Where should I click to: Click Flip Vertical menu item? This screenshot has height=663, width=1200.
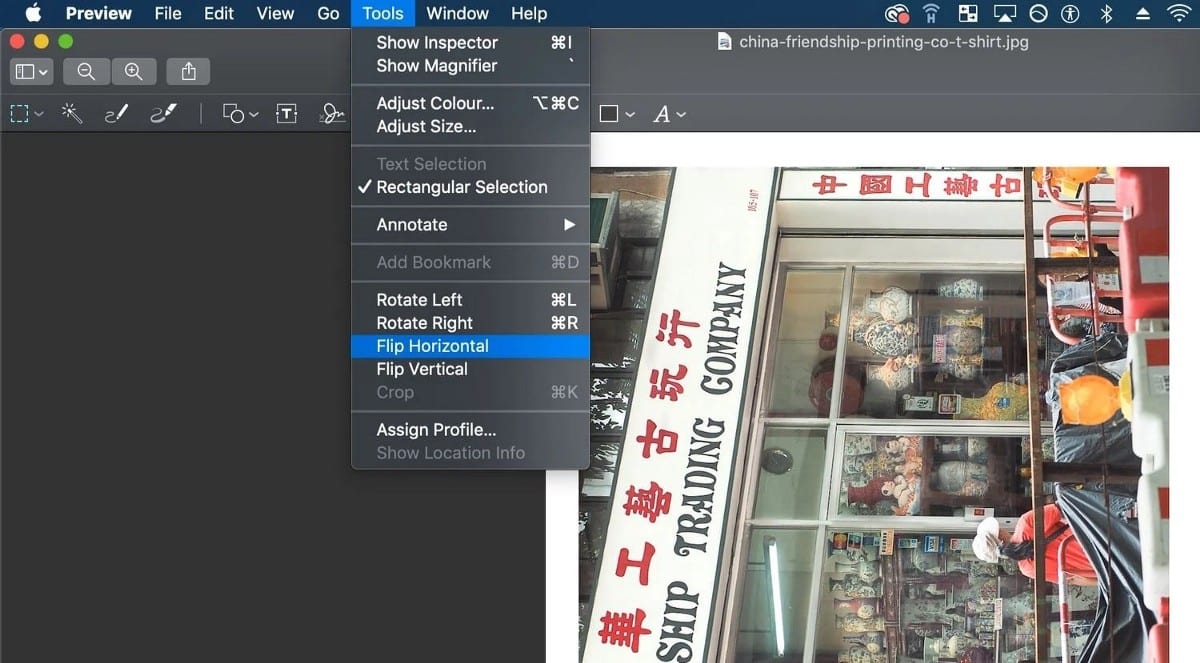(470, 369)
